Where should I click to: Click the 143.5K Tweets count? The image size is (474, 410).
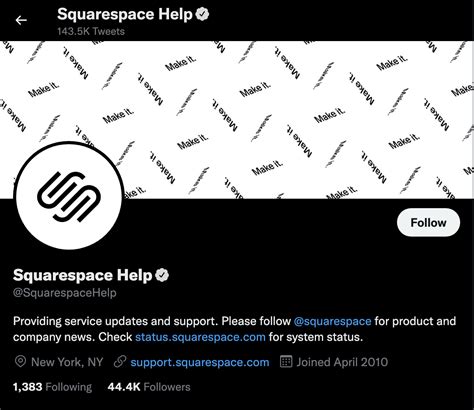click(x=91, y=31)
